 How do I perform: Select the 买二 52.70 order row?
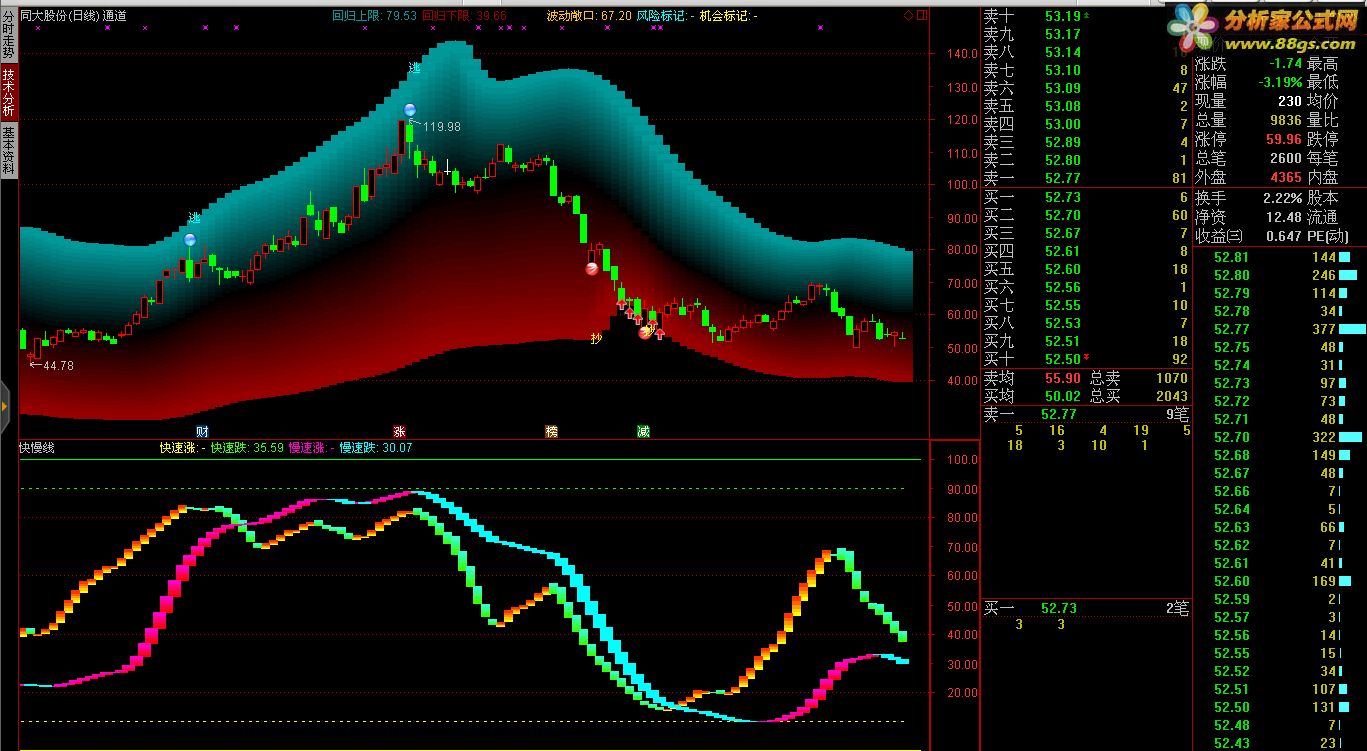[x=1086, y=215]
